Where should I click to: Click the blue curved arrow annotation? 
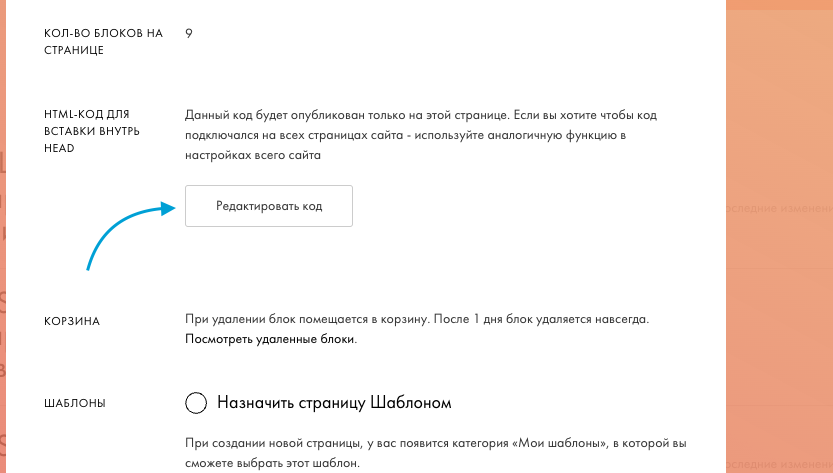pos(130,234)
